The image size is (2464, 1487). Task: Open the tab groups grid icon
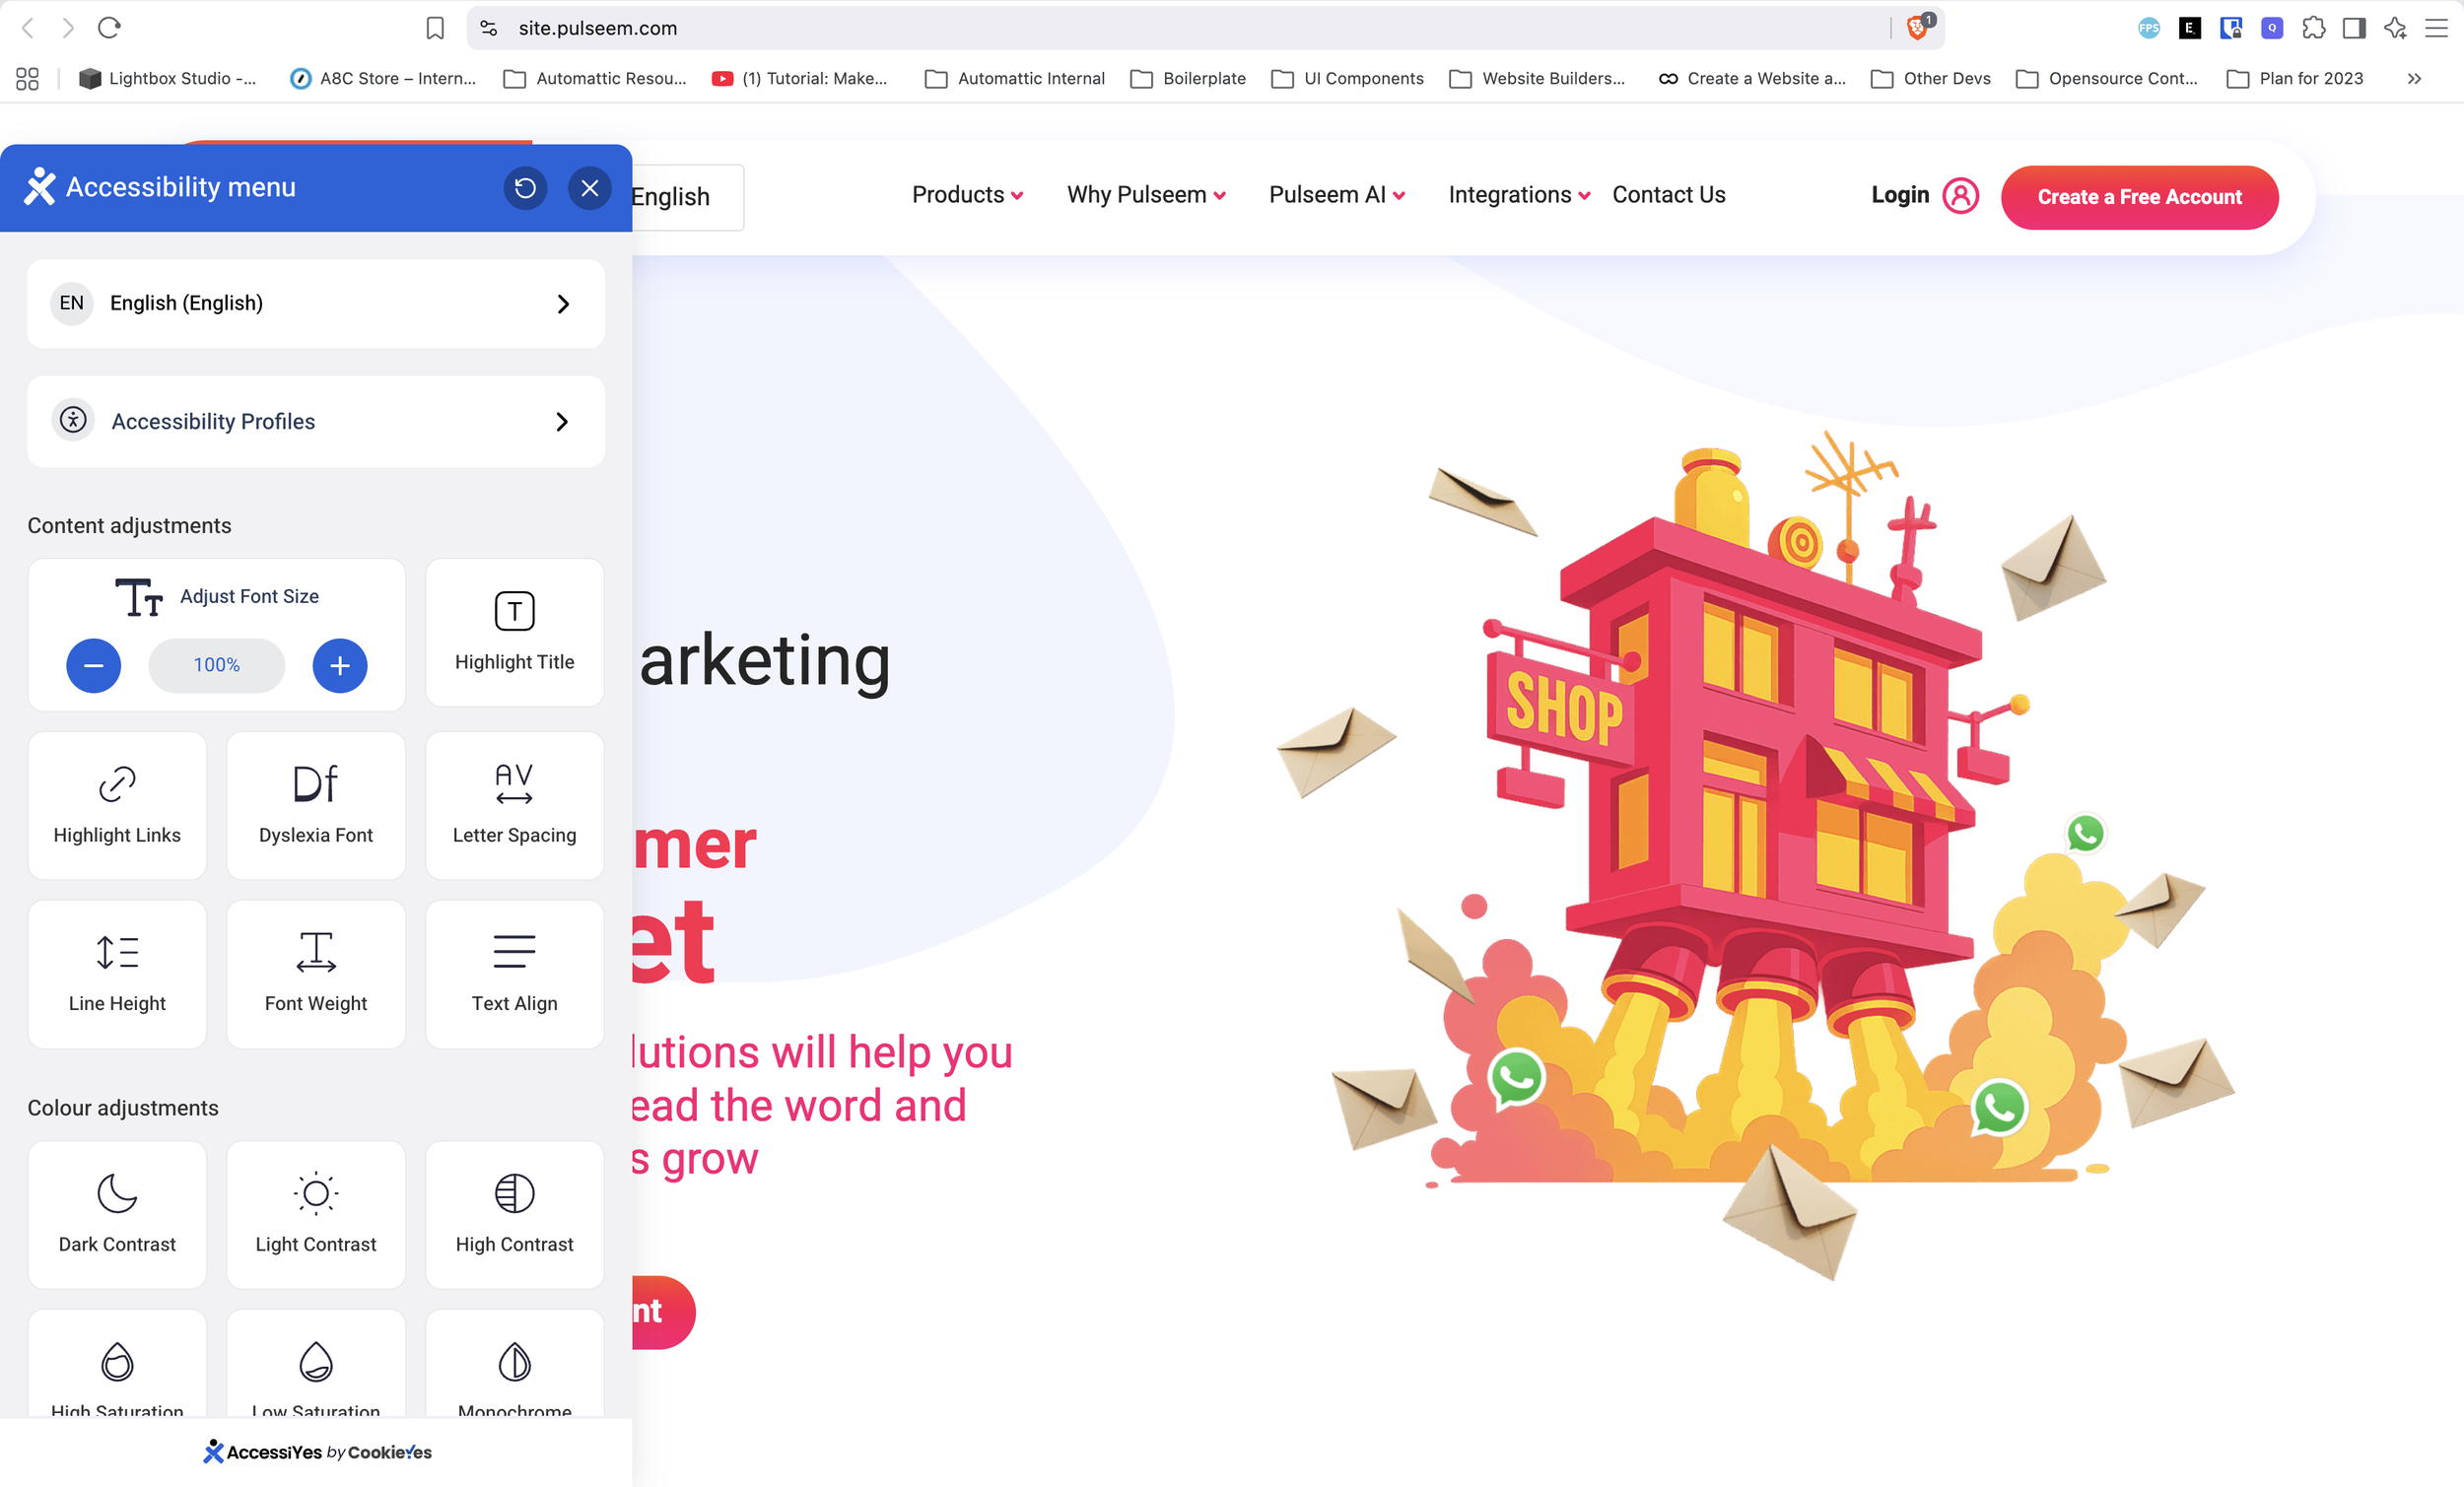(x=28, y=79)
